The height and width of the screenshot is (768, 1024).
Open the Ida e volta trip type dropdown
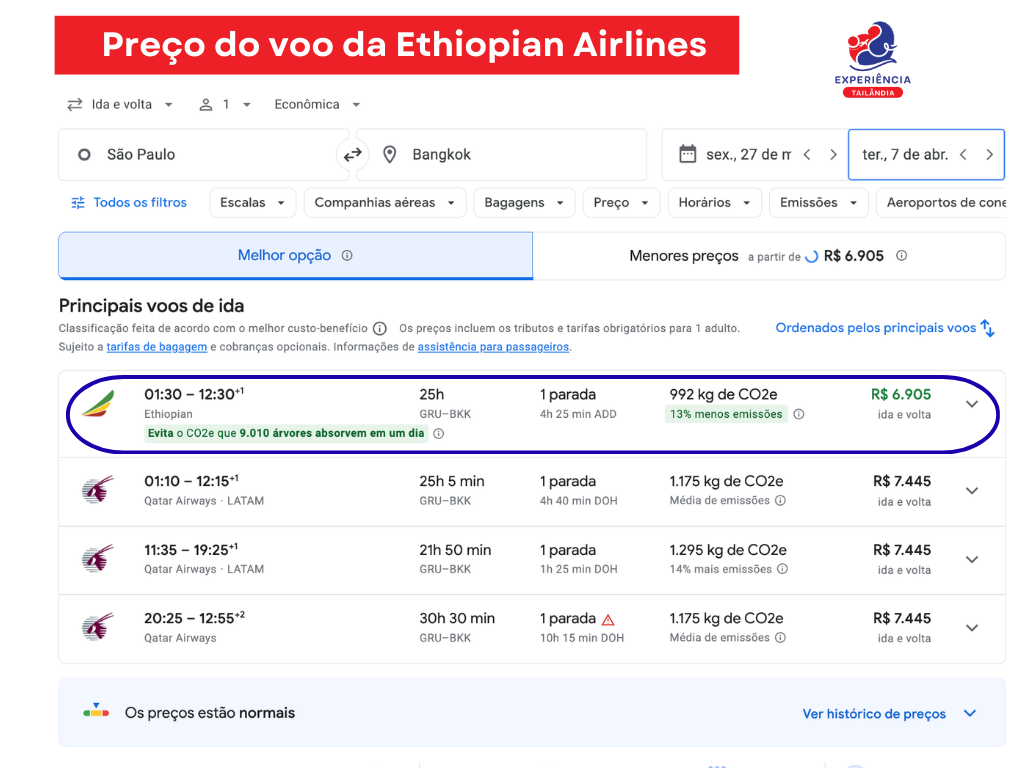(x=120, y=105)
